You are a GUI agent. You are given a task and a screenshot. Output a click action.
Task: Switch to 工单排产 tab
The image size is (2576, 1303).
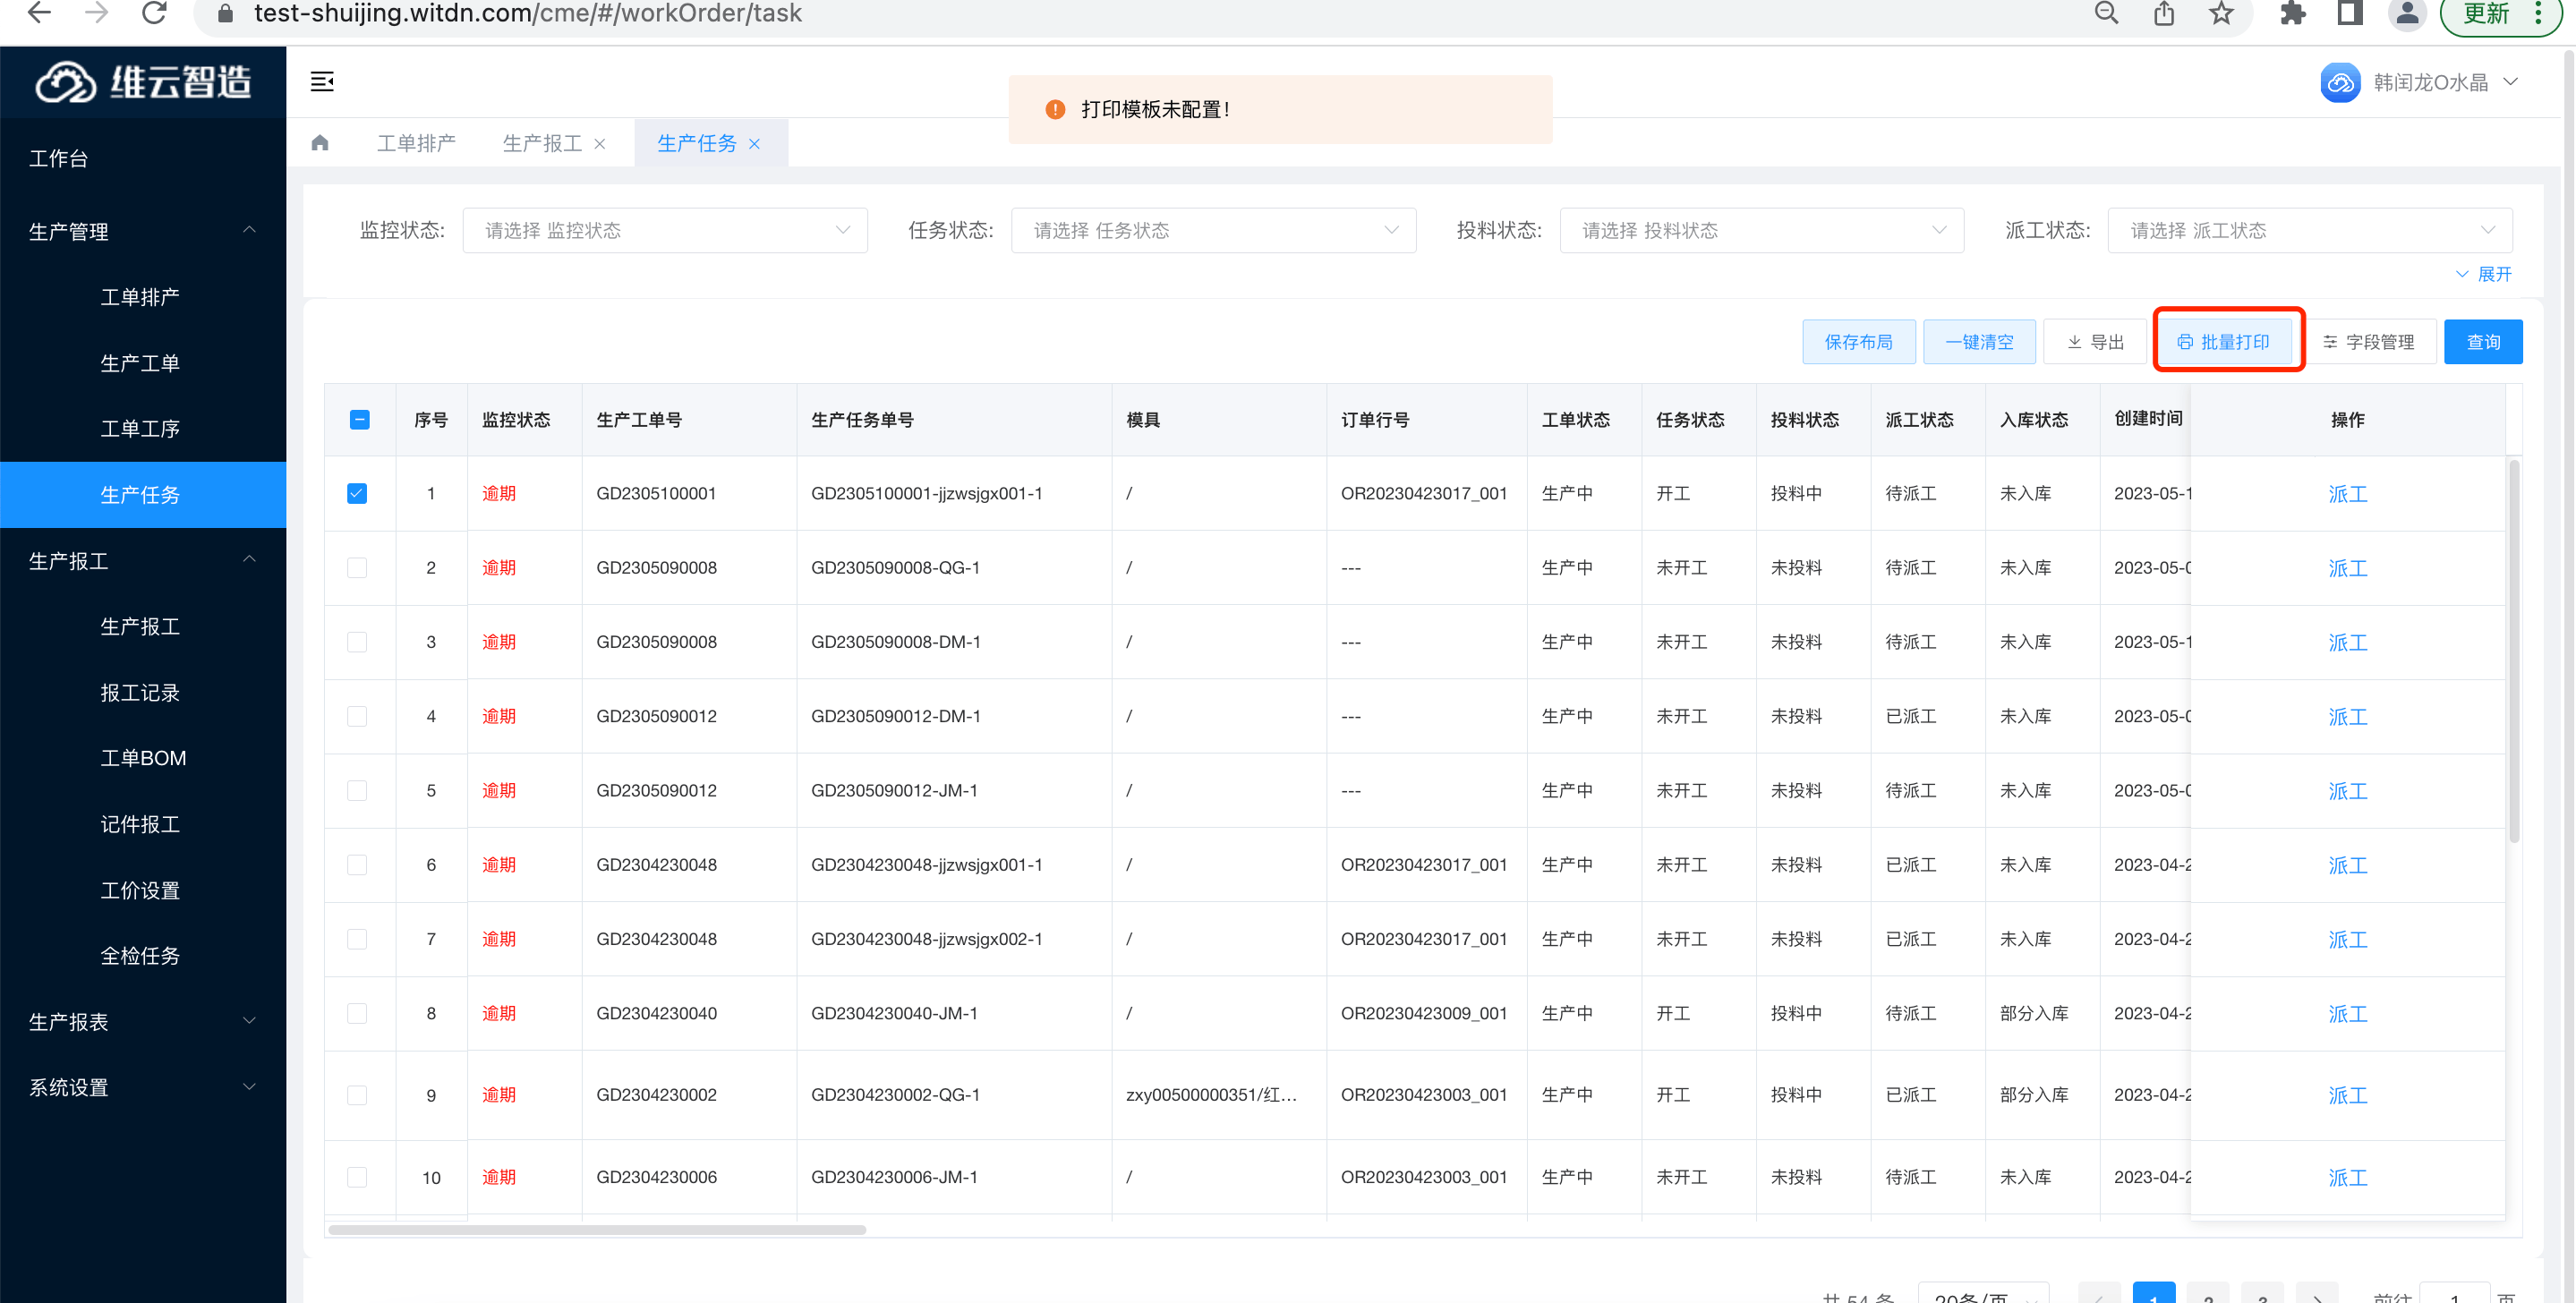pyautogui.click(x=416, y=143)
